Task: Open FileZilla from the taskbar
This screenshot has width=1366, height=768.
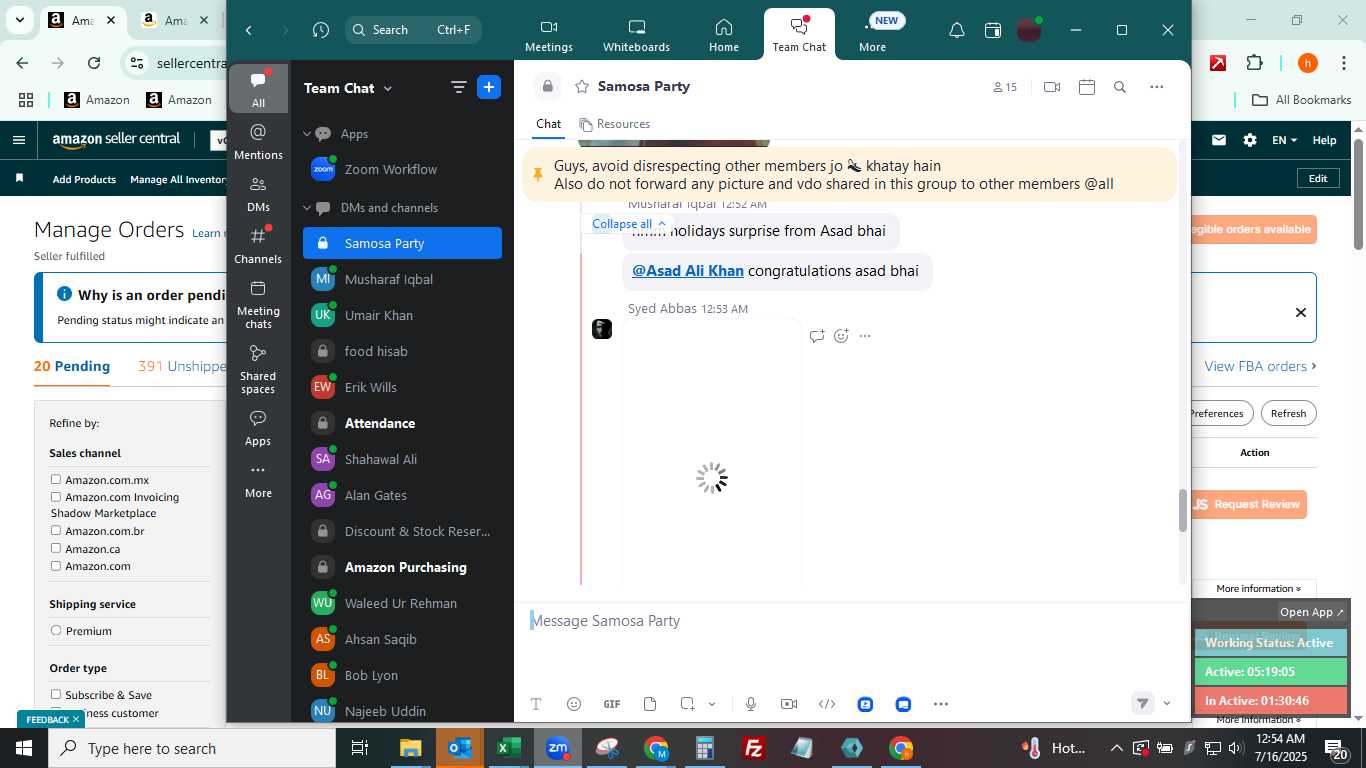Action: pyautogui.click(x=754, y=748)
